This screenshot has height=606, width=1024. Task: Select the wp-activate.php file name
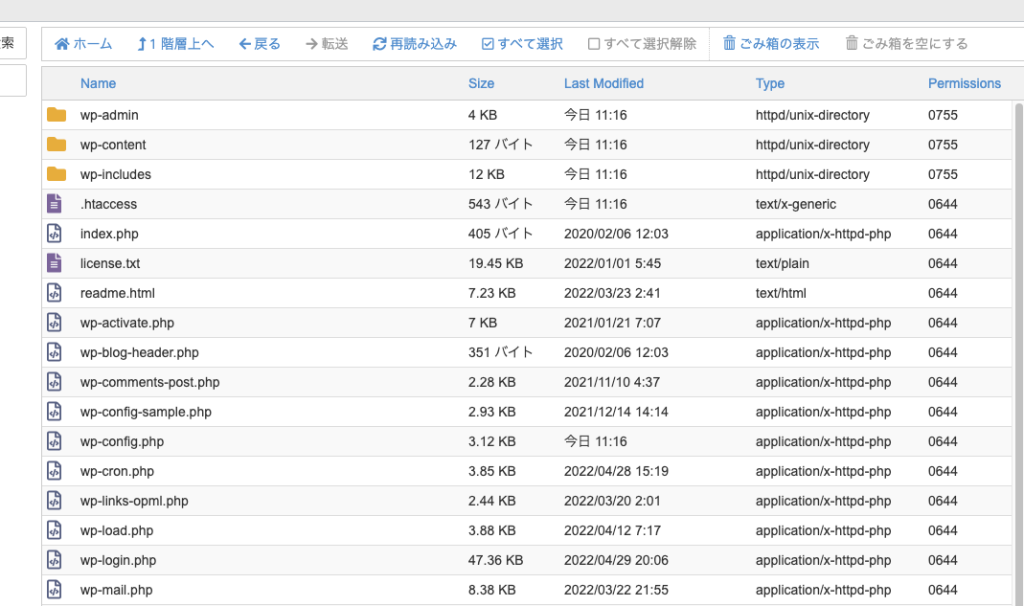coord(127,323)
